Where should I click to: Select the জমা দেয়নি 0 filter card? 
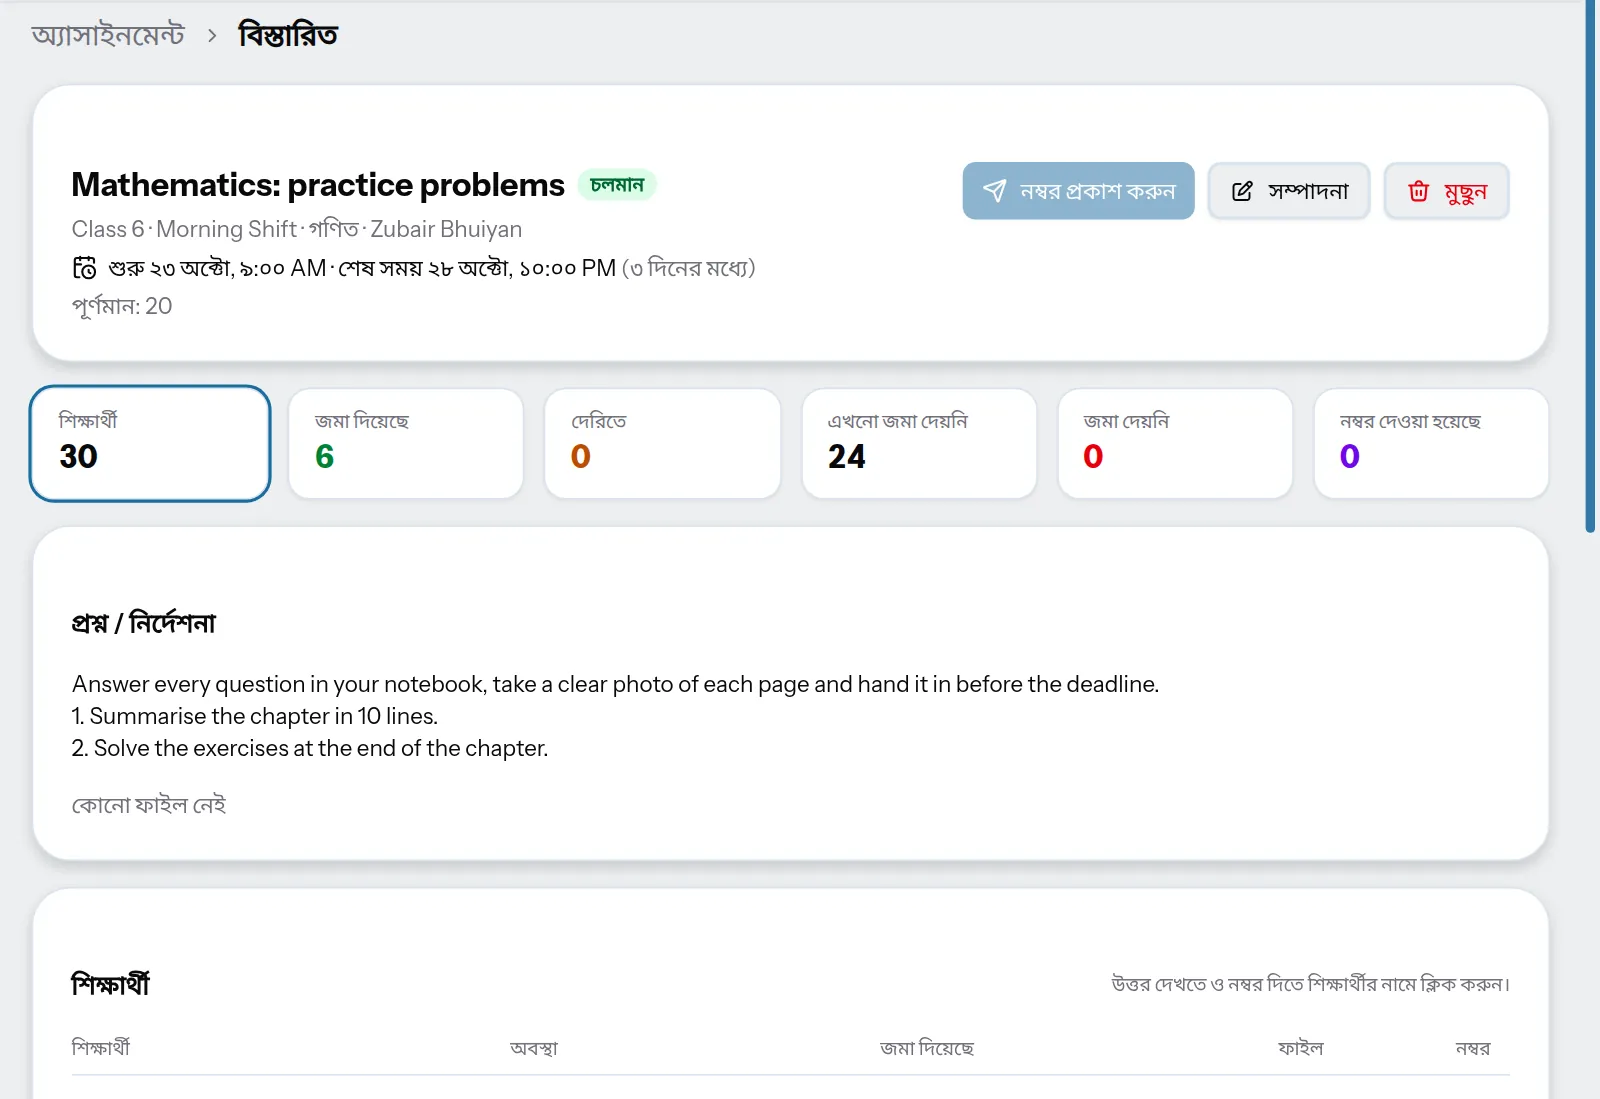pyautogui.click(x=1175, y=443)
